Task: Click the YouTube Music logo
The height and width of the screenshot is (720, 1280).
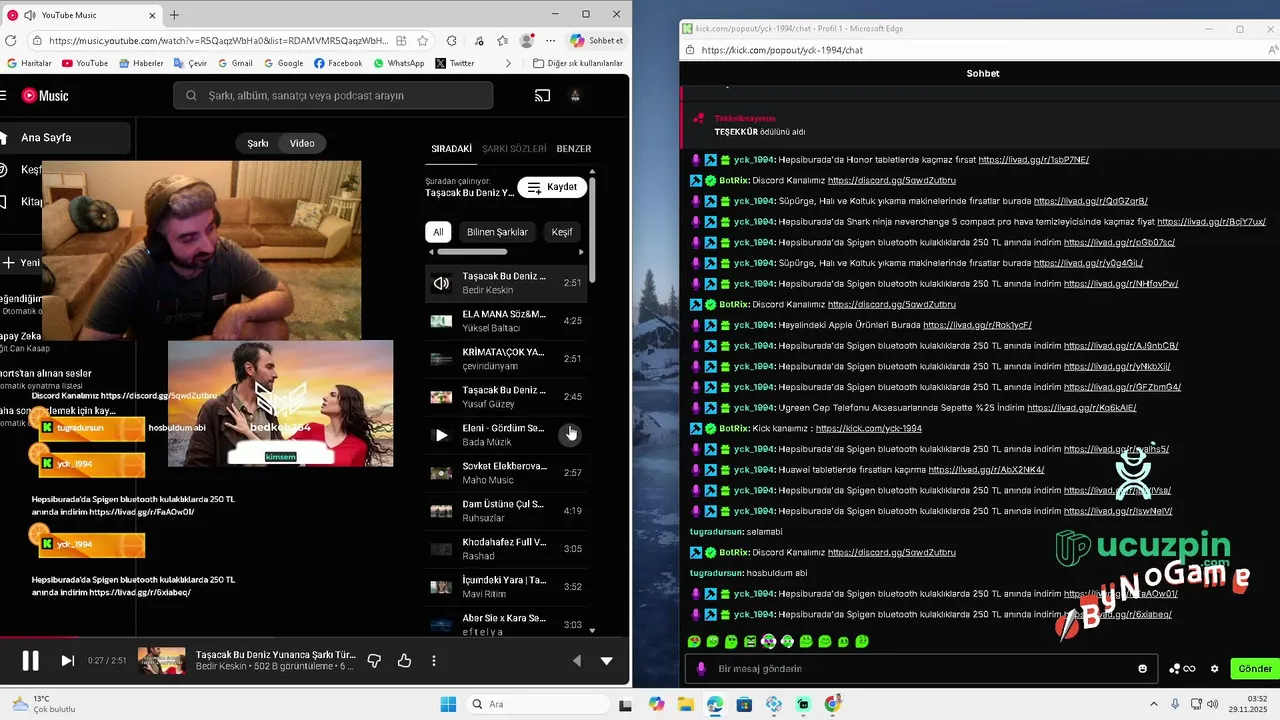Action: 45,96
